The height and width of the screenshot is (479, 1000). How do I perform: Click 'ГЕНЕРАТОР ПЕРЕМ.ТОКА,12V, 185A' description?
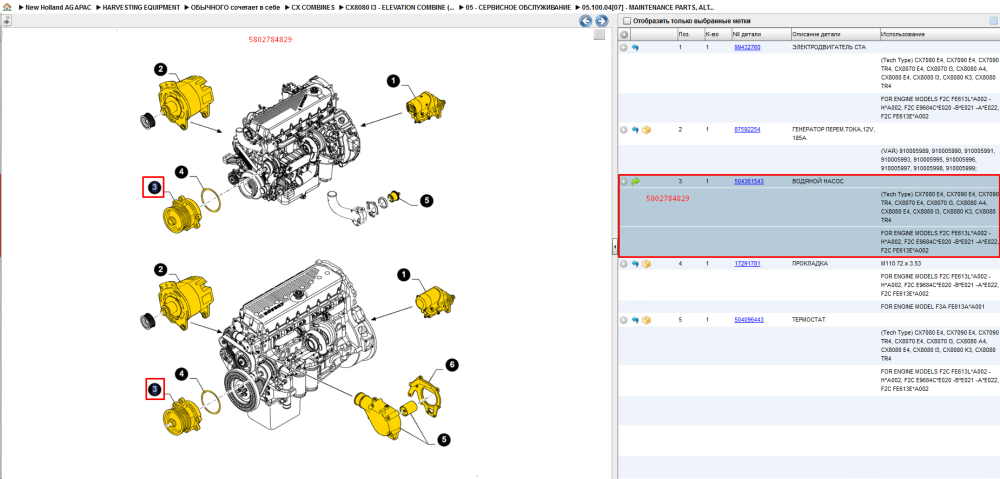tap(834, 133)
